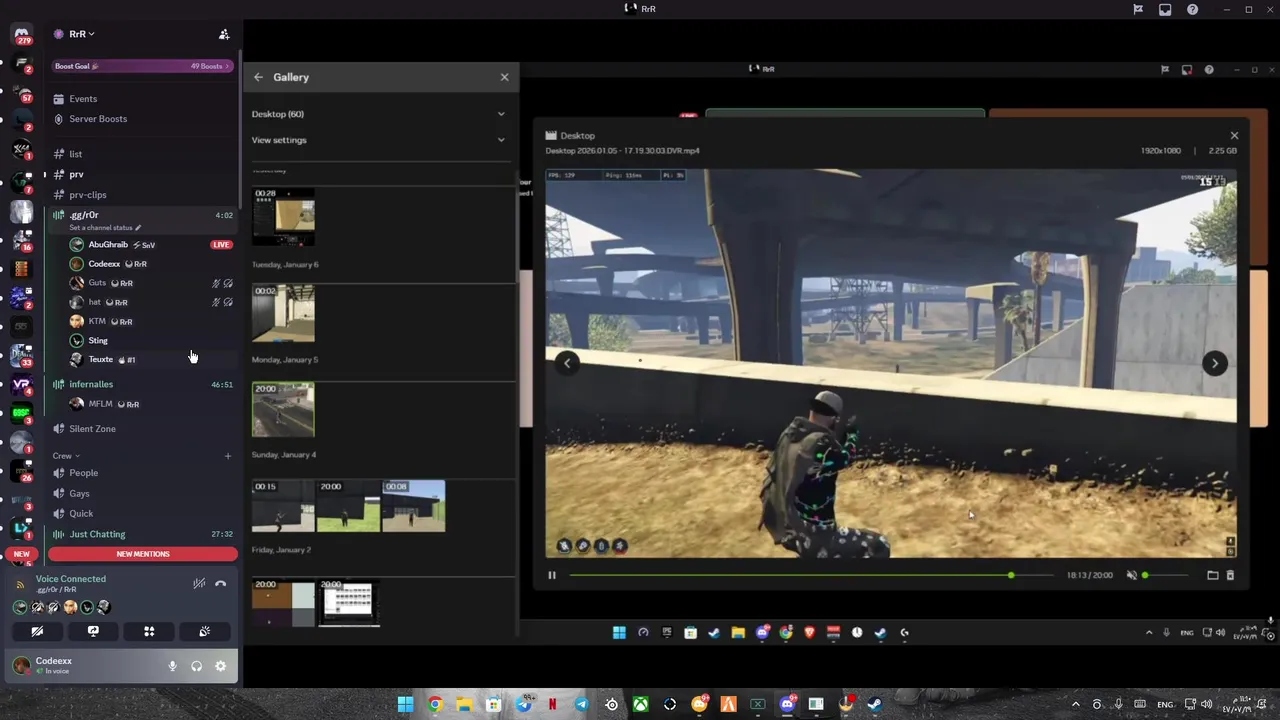This screenshot has width=1280, height=720.
Task: Join the Silent Zone voice channel
Action: coord(142,429)
